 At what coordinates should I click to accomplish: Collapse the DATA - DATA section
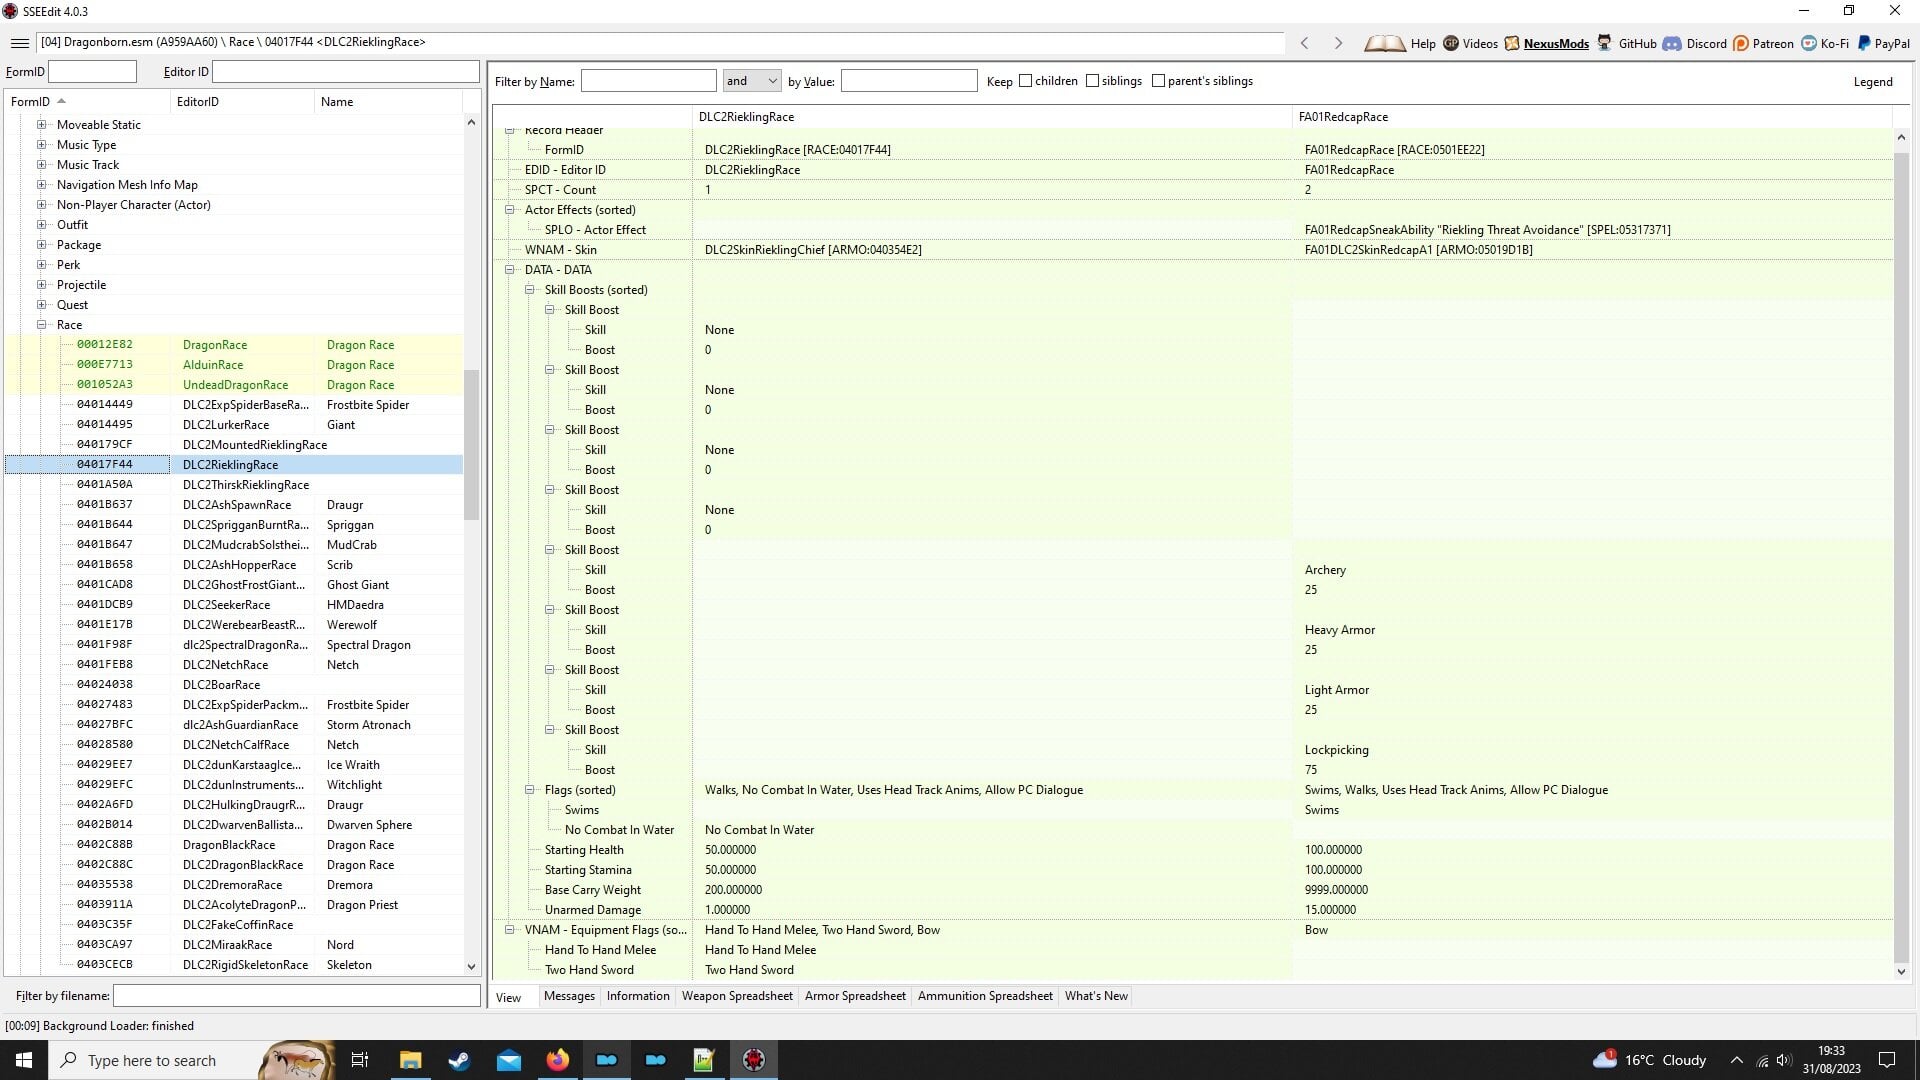click(x=509, y=270)
